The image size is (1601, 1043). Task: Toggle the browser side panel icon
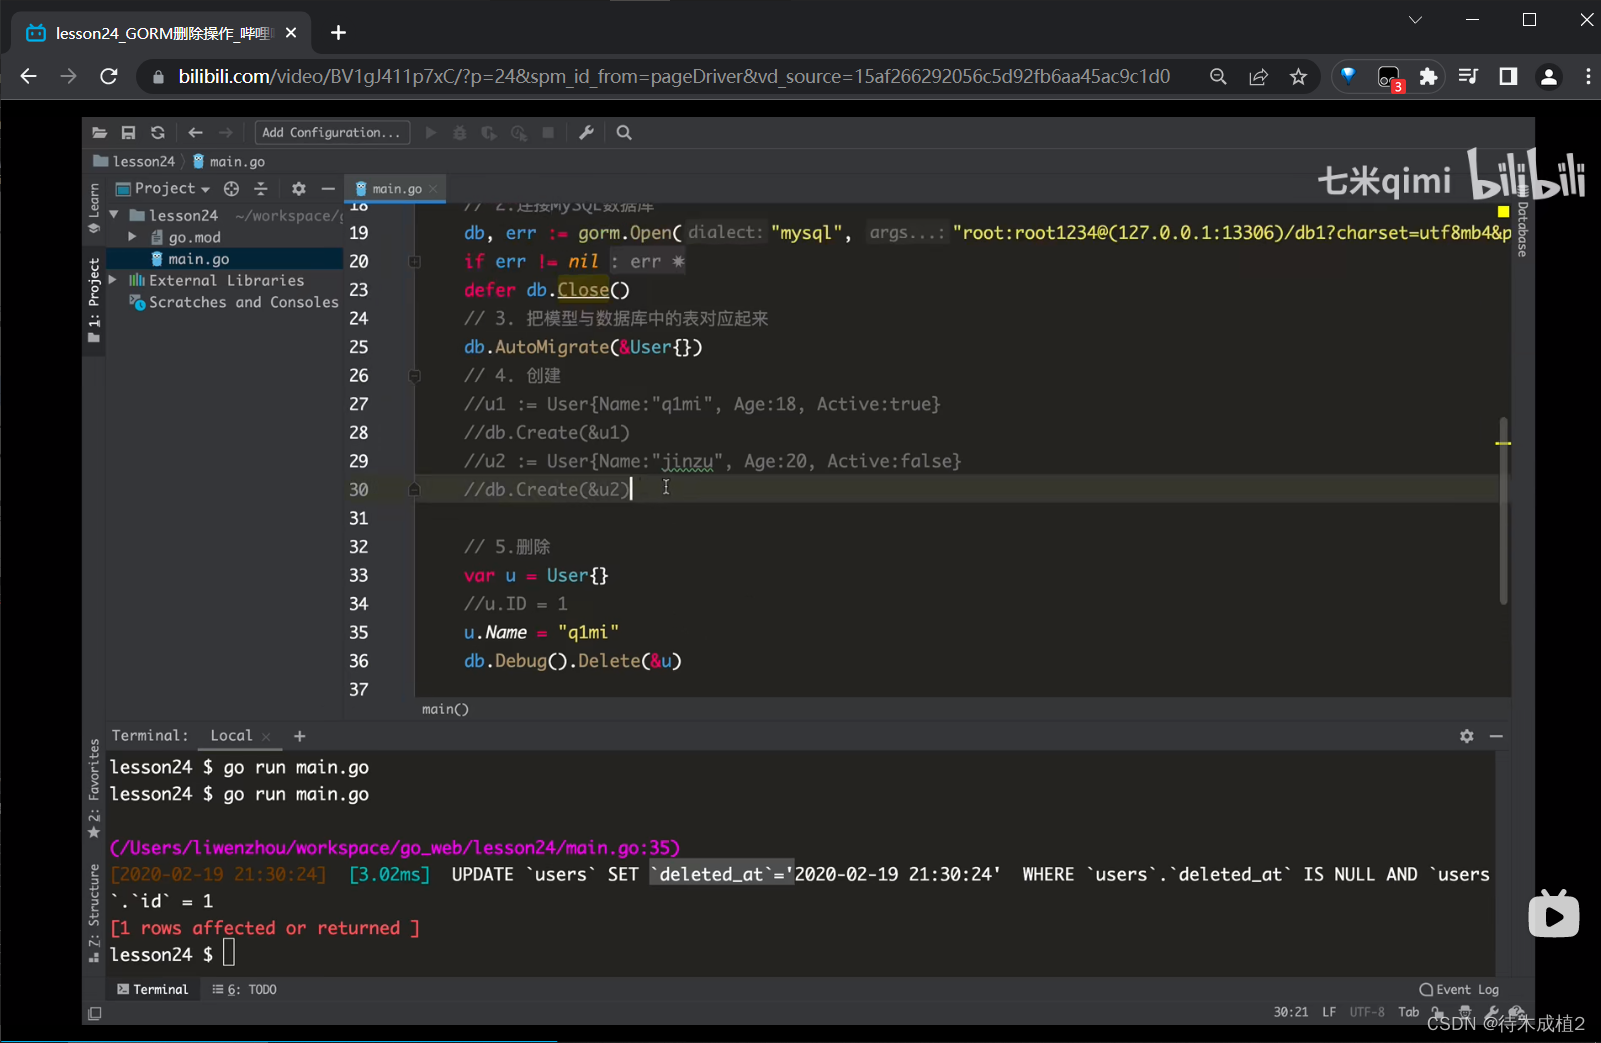coord(1508,76)
